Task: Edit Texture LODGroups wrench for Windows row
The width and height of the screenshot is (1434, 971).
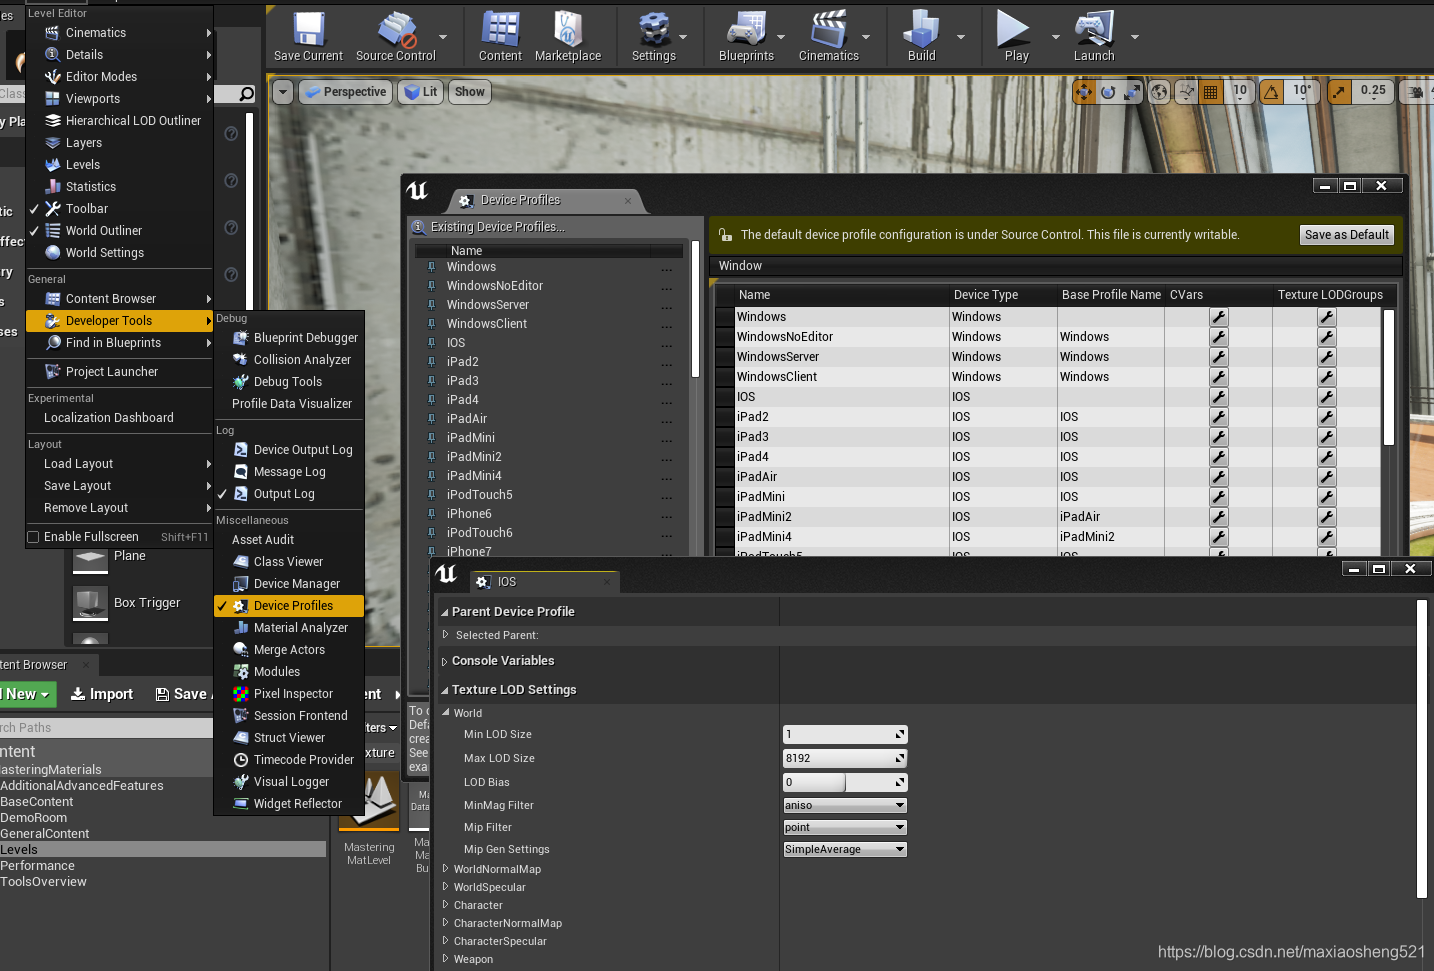Action: click(x=1326, y=317)
